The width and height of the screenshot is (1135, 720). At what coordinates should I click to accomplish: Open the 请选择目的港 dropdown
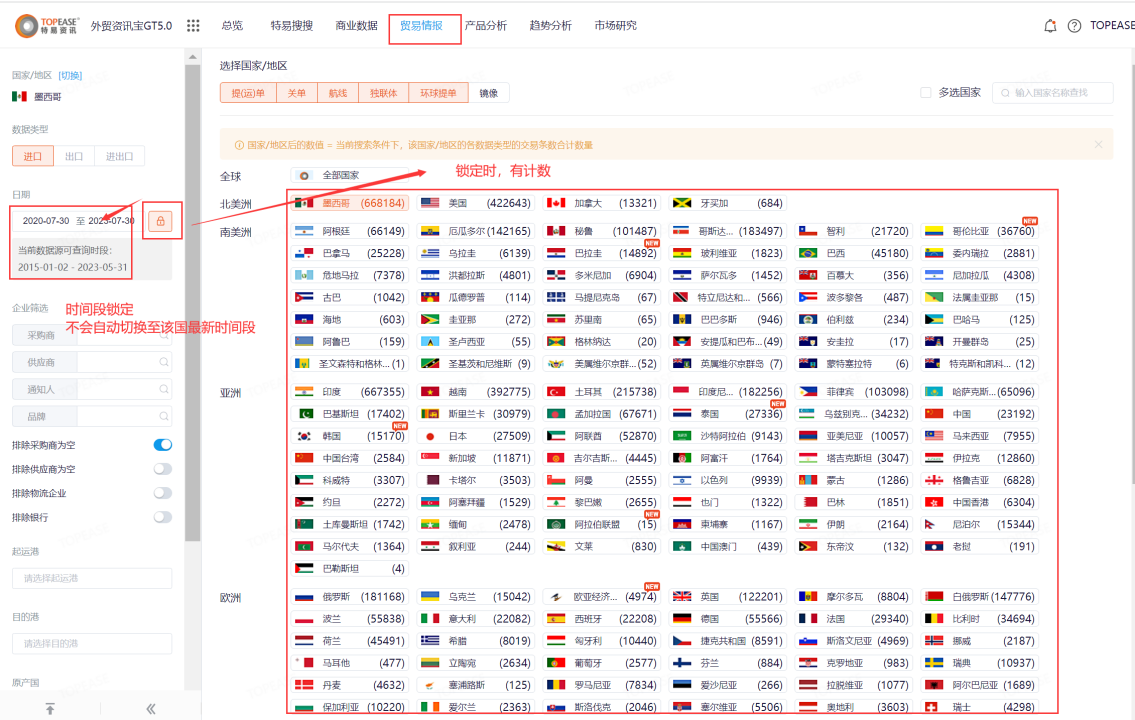(92, 643)
